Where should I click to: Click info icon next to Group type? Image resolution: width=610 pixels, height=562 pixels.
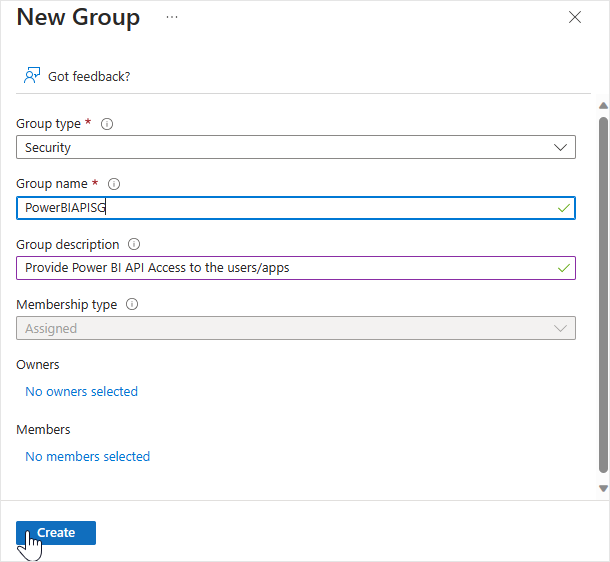point(107,124)
